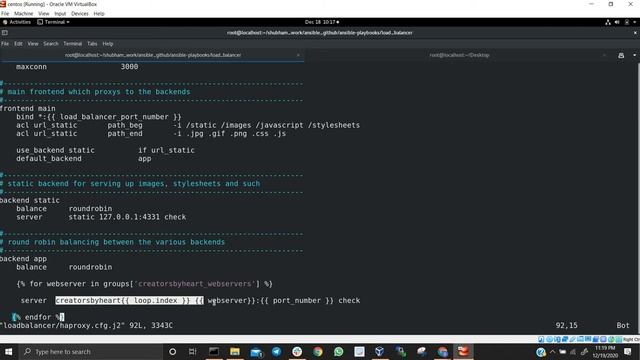Open the VirtualBox Manager taskbar icon
This screenshot has width=640, height=360.
click(380, 352)
